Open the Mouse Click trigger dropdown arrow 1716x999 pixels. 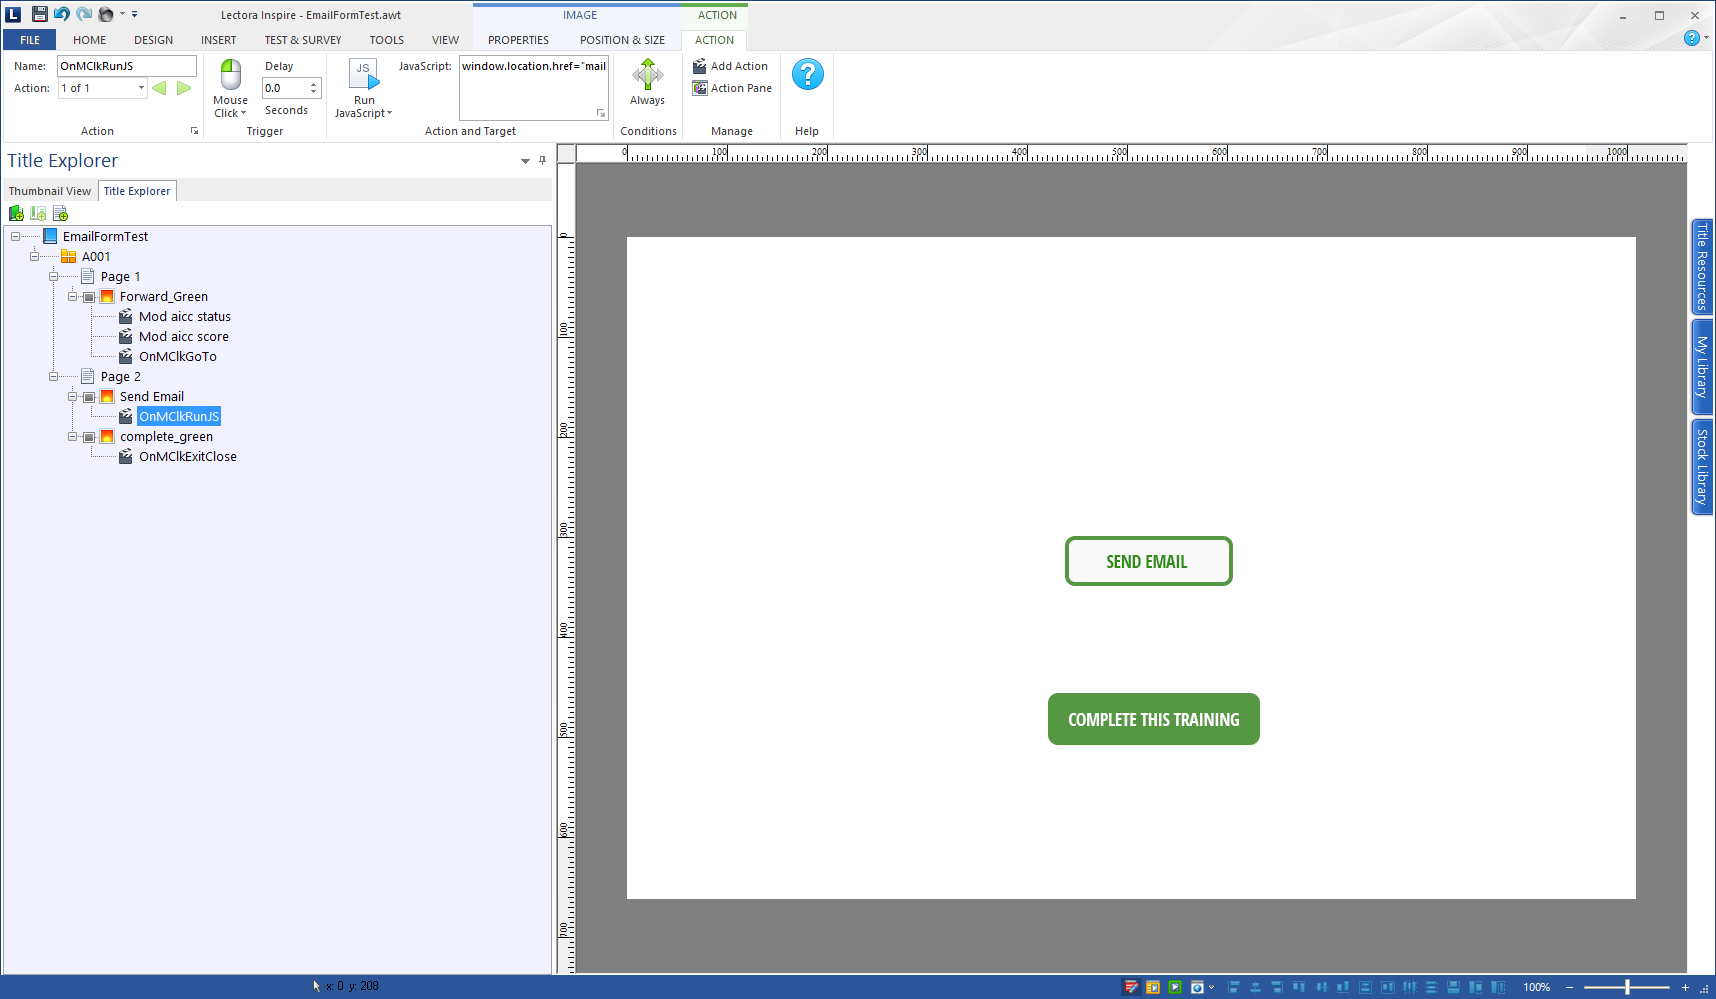point(243,113)
